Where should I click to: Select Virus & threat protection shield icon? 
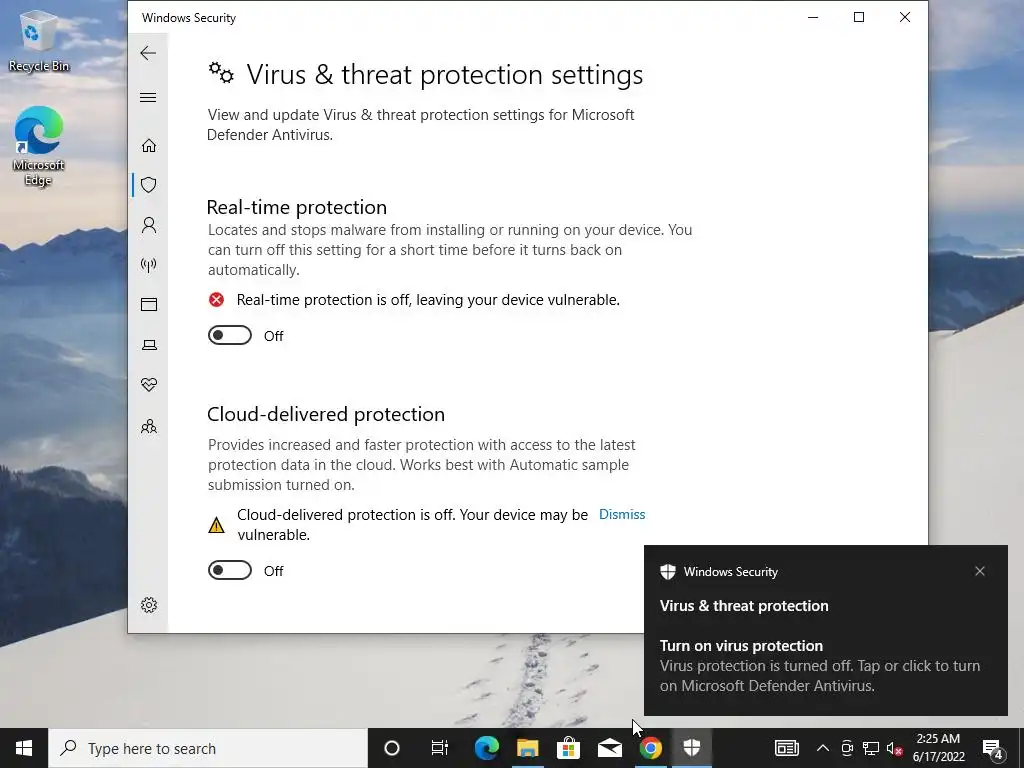[149, 185]
